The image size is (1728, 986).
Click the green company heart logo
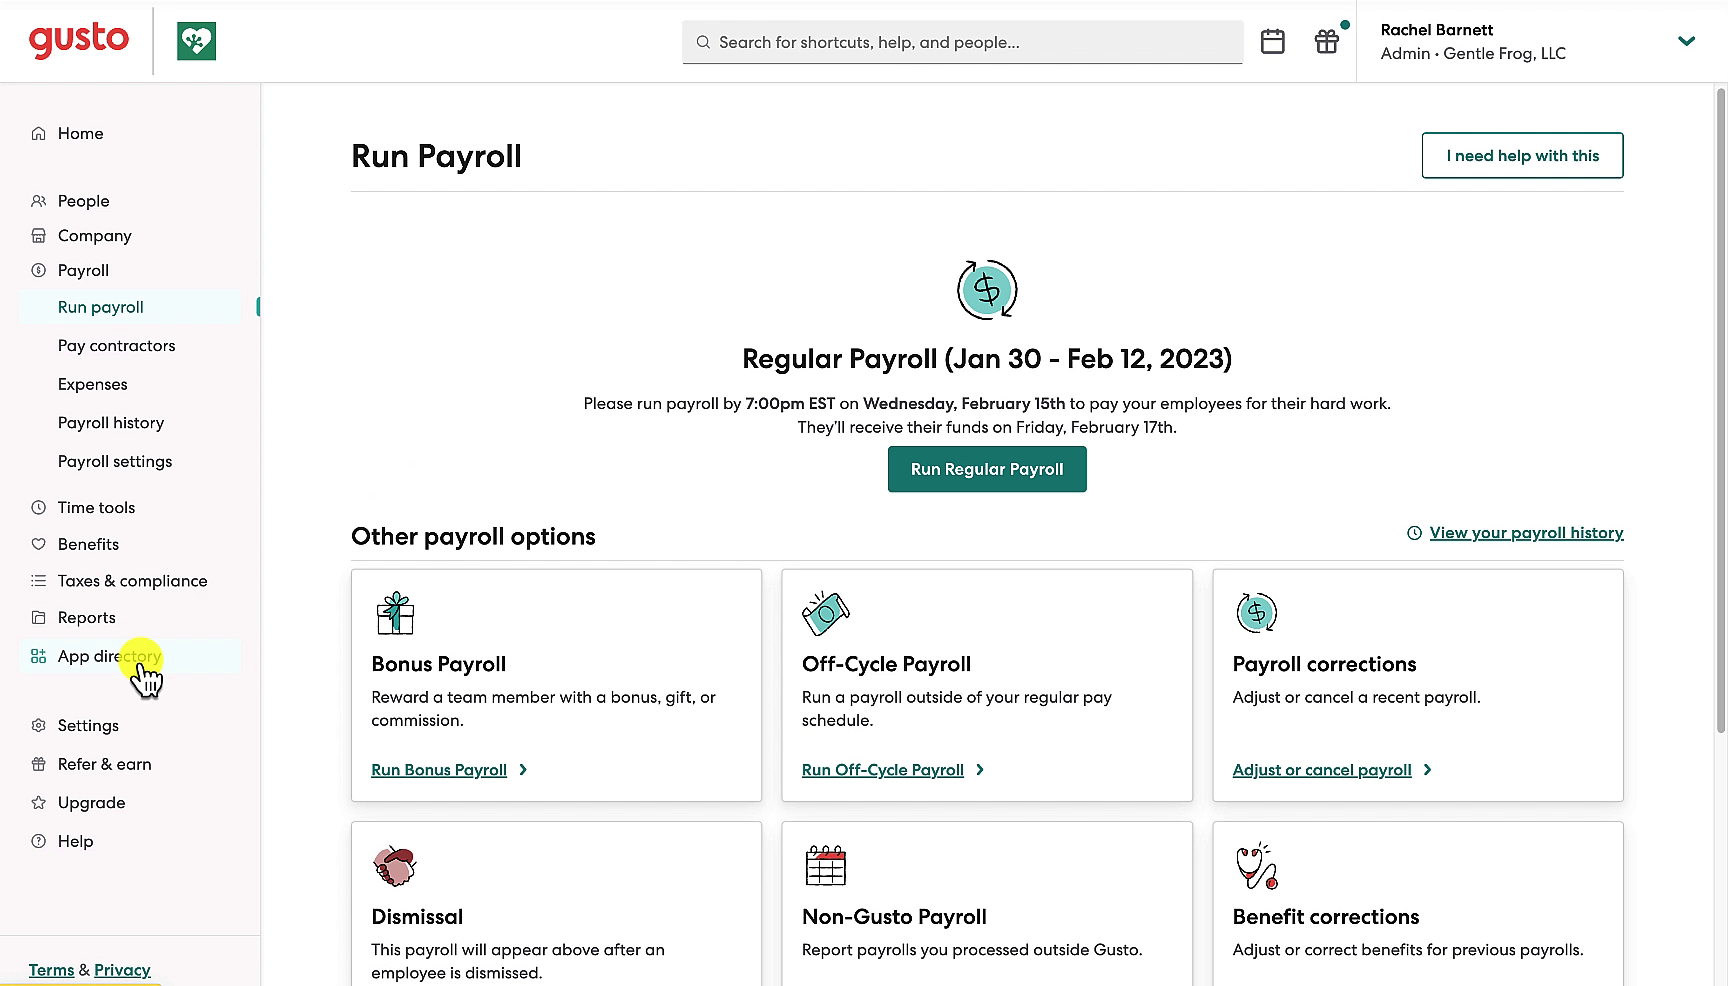196,41
